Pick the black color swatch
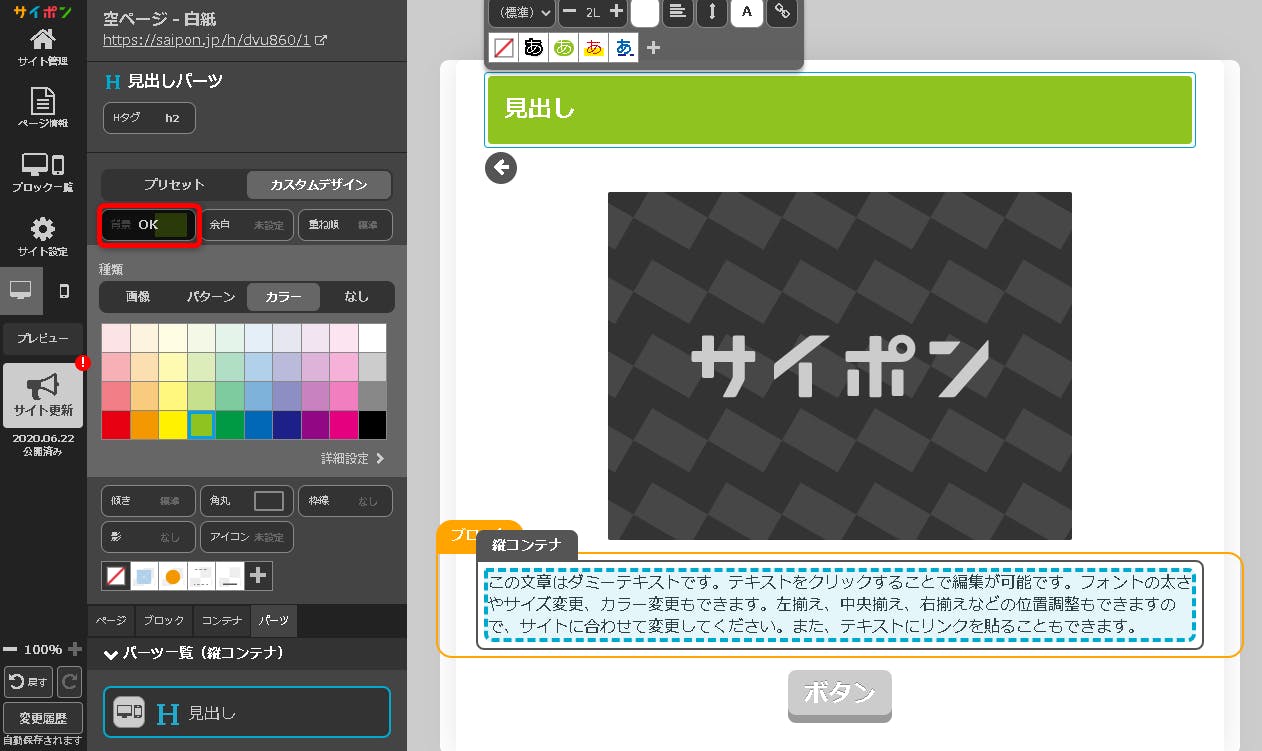The height and width of the screenshot is (751, 1262). [x=372, y=425]
